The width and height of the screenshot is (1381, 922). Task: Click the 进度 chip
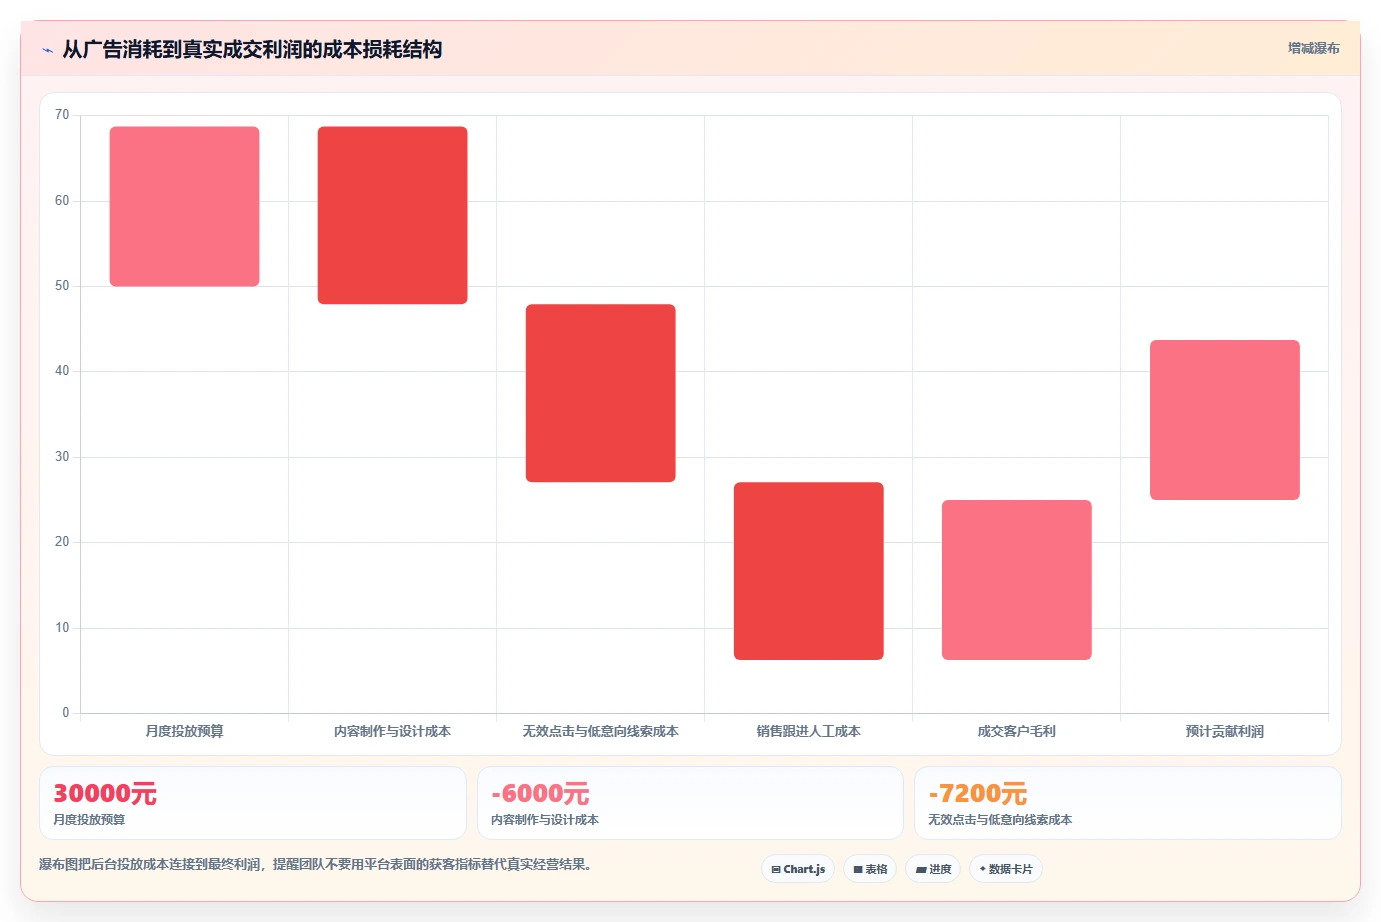pyautogui.click(x=933, y=869)
